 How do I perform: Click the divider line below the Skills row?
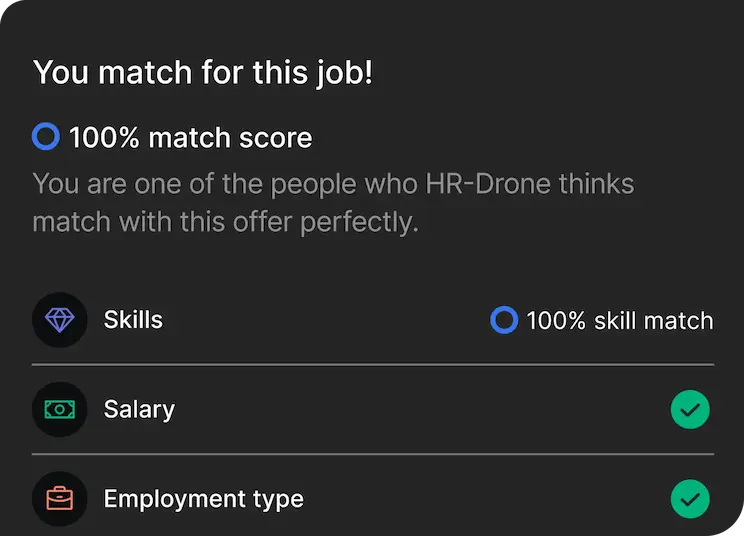pos(373,365)
